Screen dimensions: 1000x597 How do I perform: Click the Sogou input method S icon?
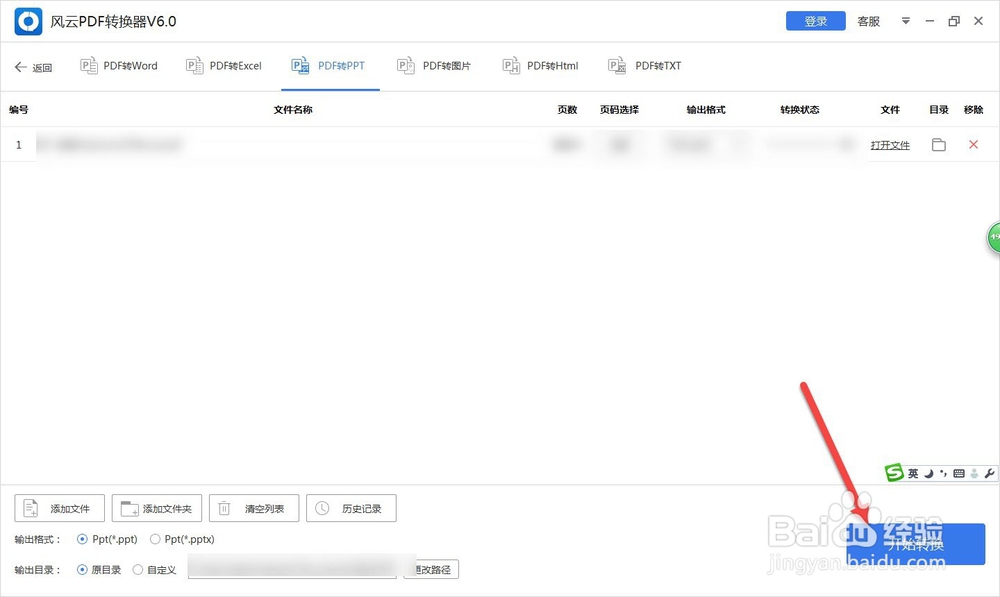[x=894, y=473]
